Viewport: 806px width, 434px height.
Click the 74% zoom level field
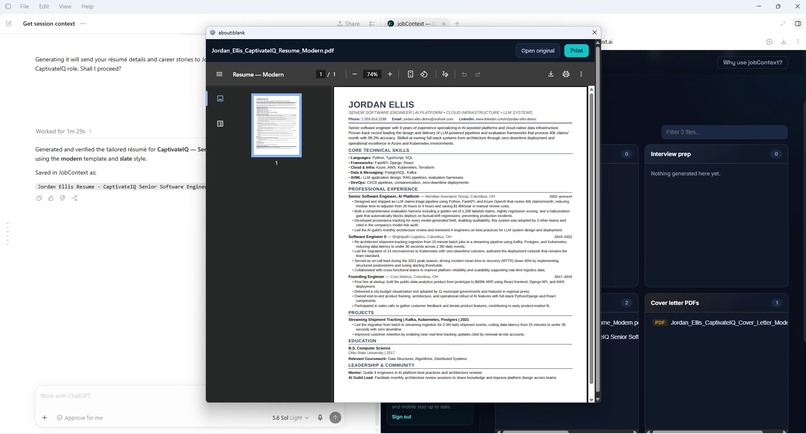(x=372, y=74)
